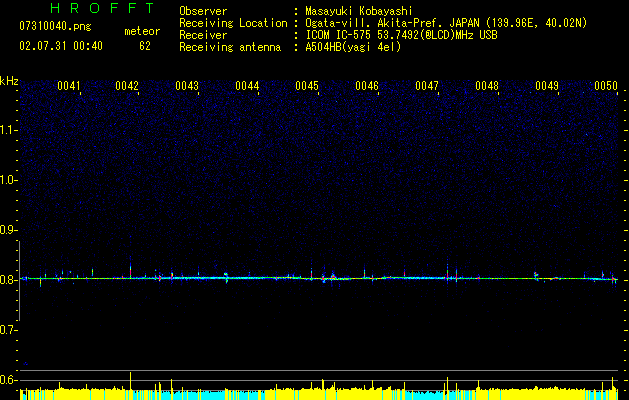Screen dimensions: 629x400
Task: Click time marker 0046
Action: click(x=367, y=86)
